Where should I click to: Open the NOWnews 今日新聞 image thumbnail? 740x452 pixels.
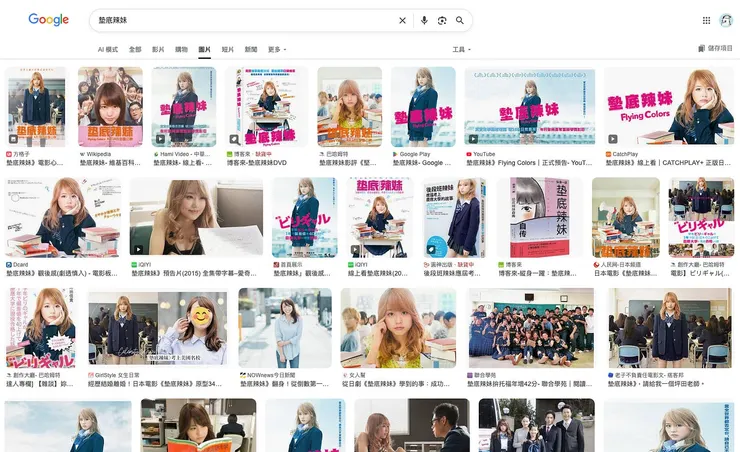click(x=285, y=328)
